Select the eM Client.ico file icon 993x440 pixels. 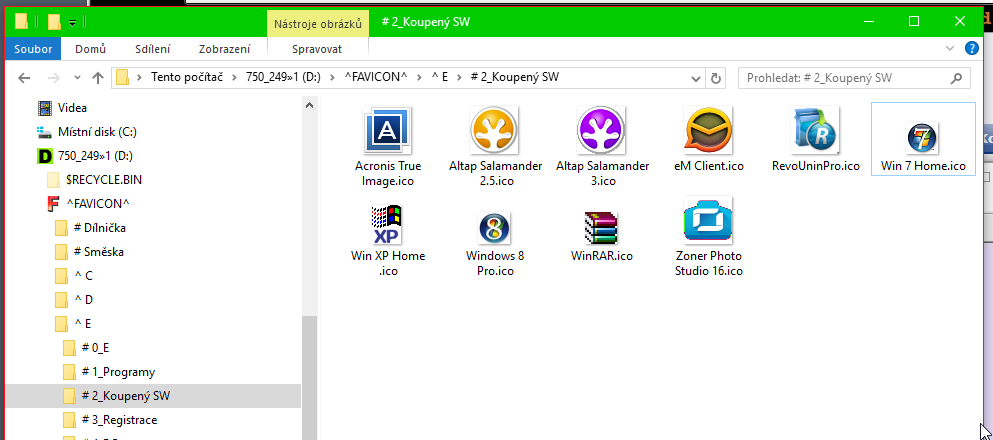[709, 131]
